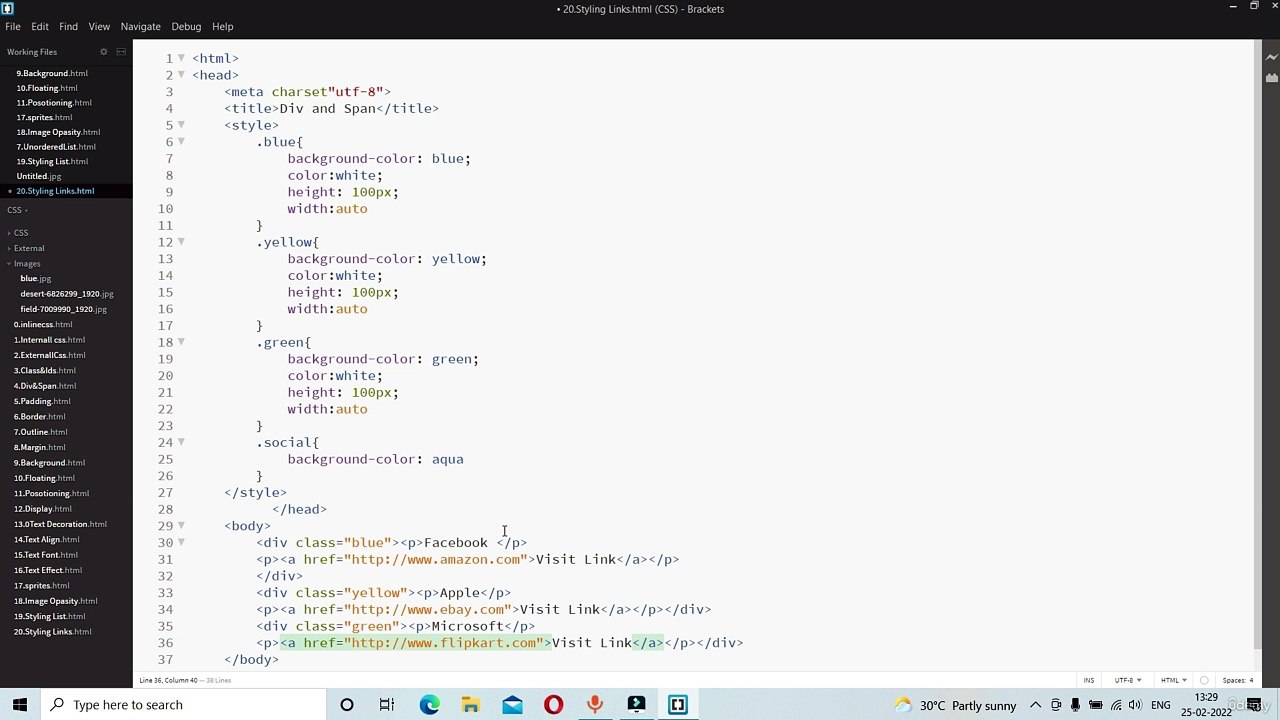Open Opera browser from the taskbar

553,705
